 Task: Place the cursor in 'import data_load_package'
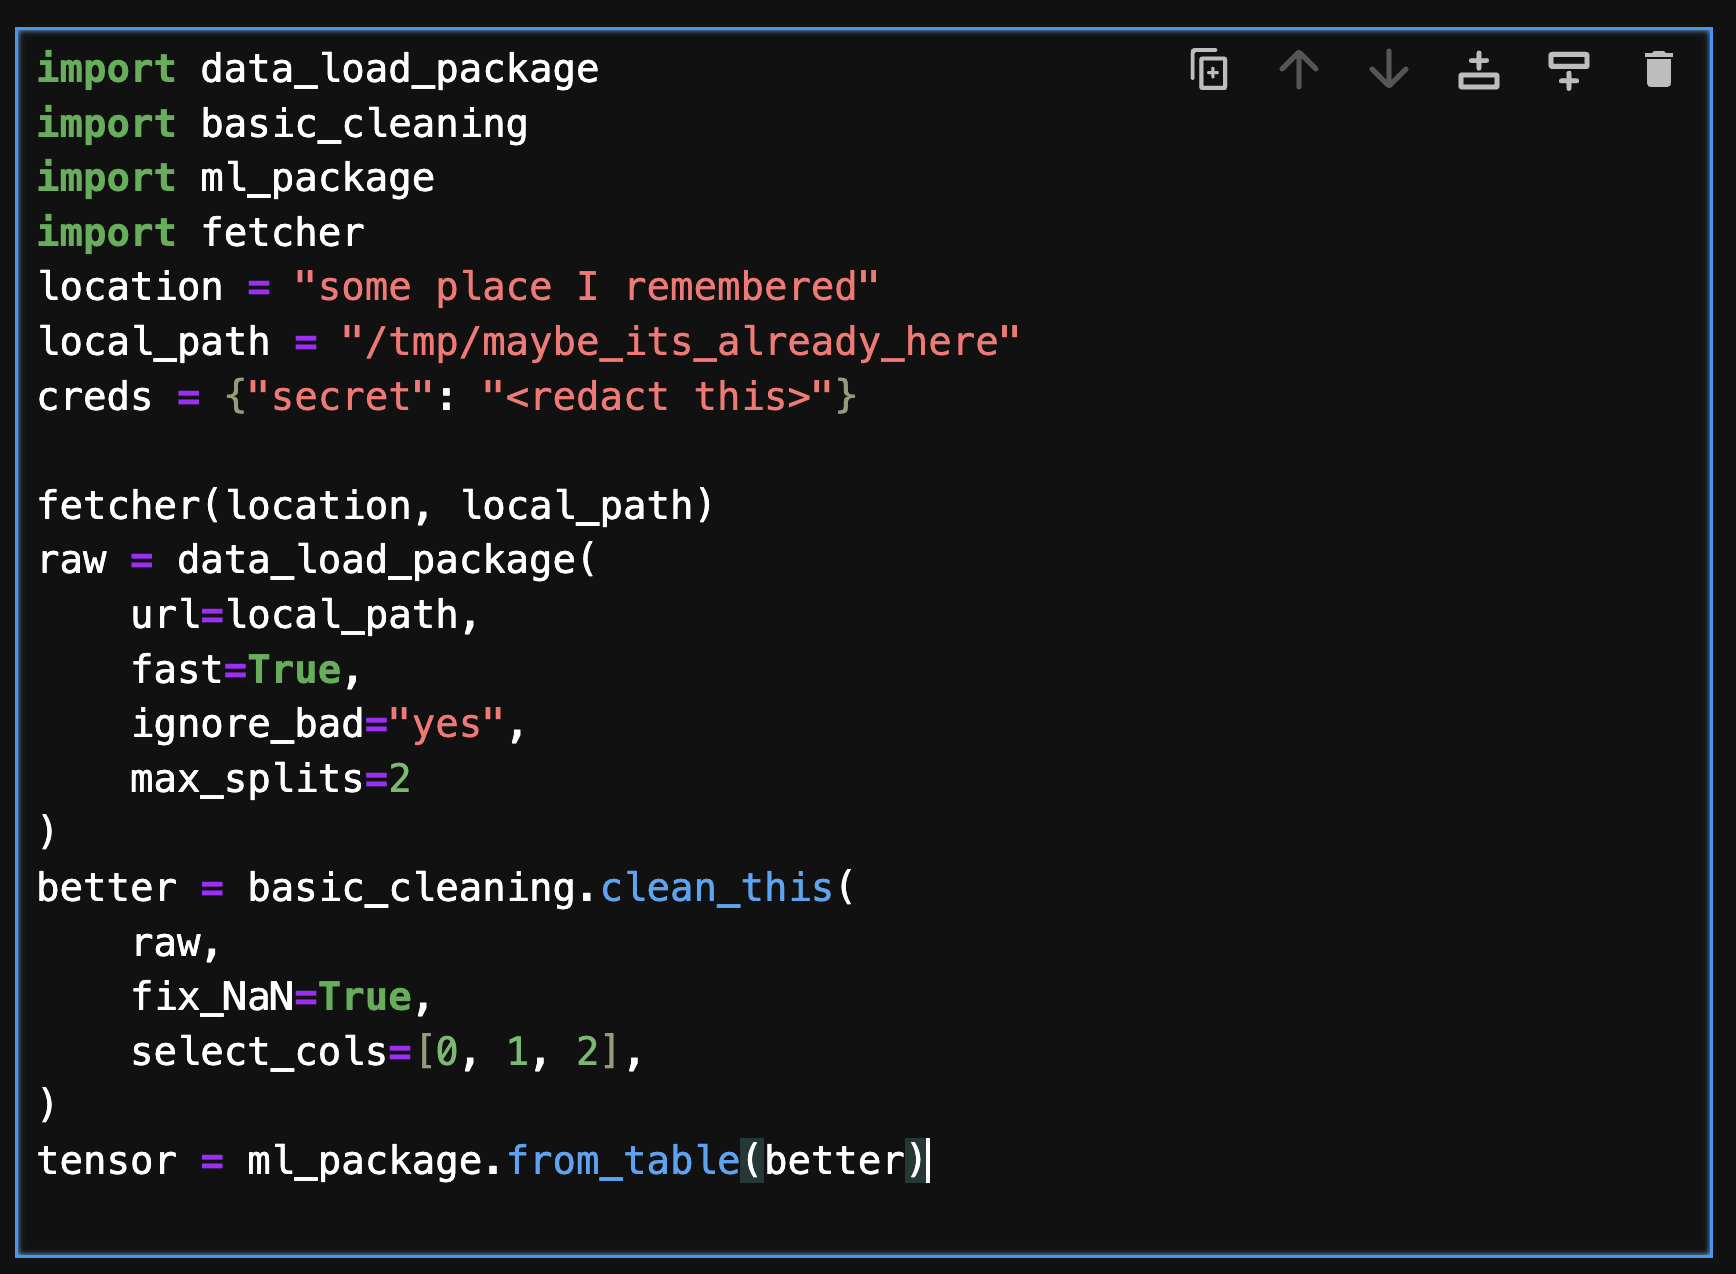[x=318, y=69]
